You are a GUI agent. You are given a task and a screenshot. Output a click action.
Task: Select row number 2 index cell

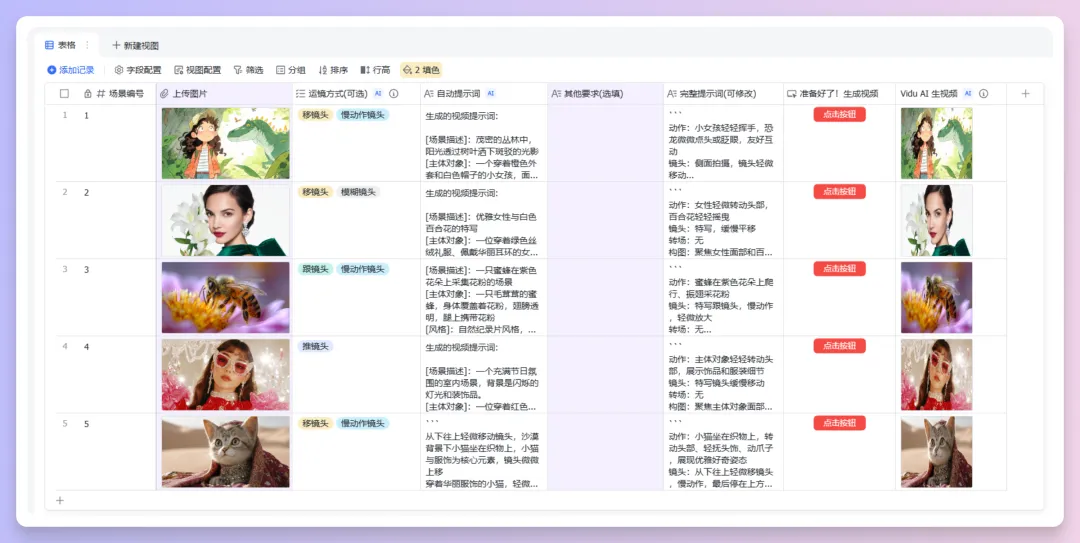[65, 192]
